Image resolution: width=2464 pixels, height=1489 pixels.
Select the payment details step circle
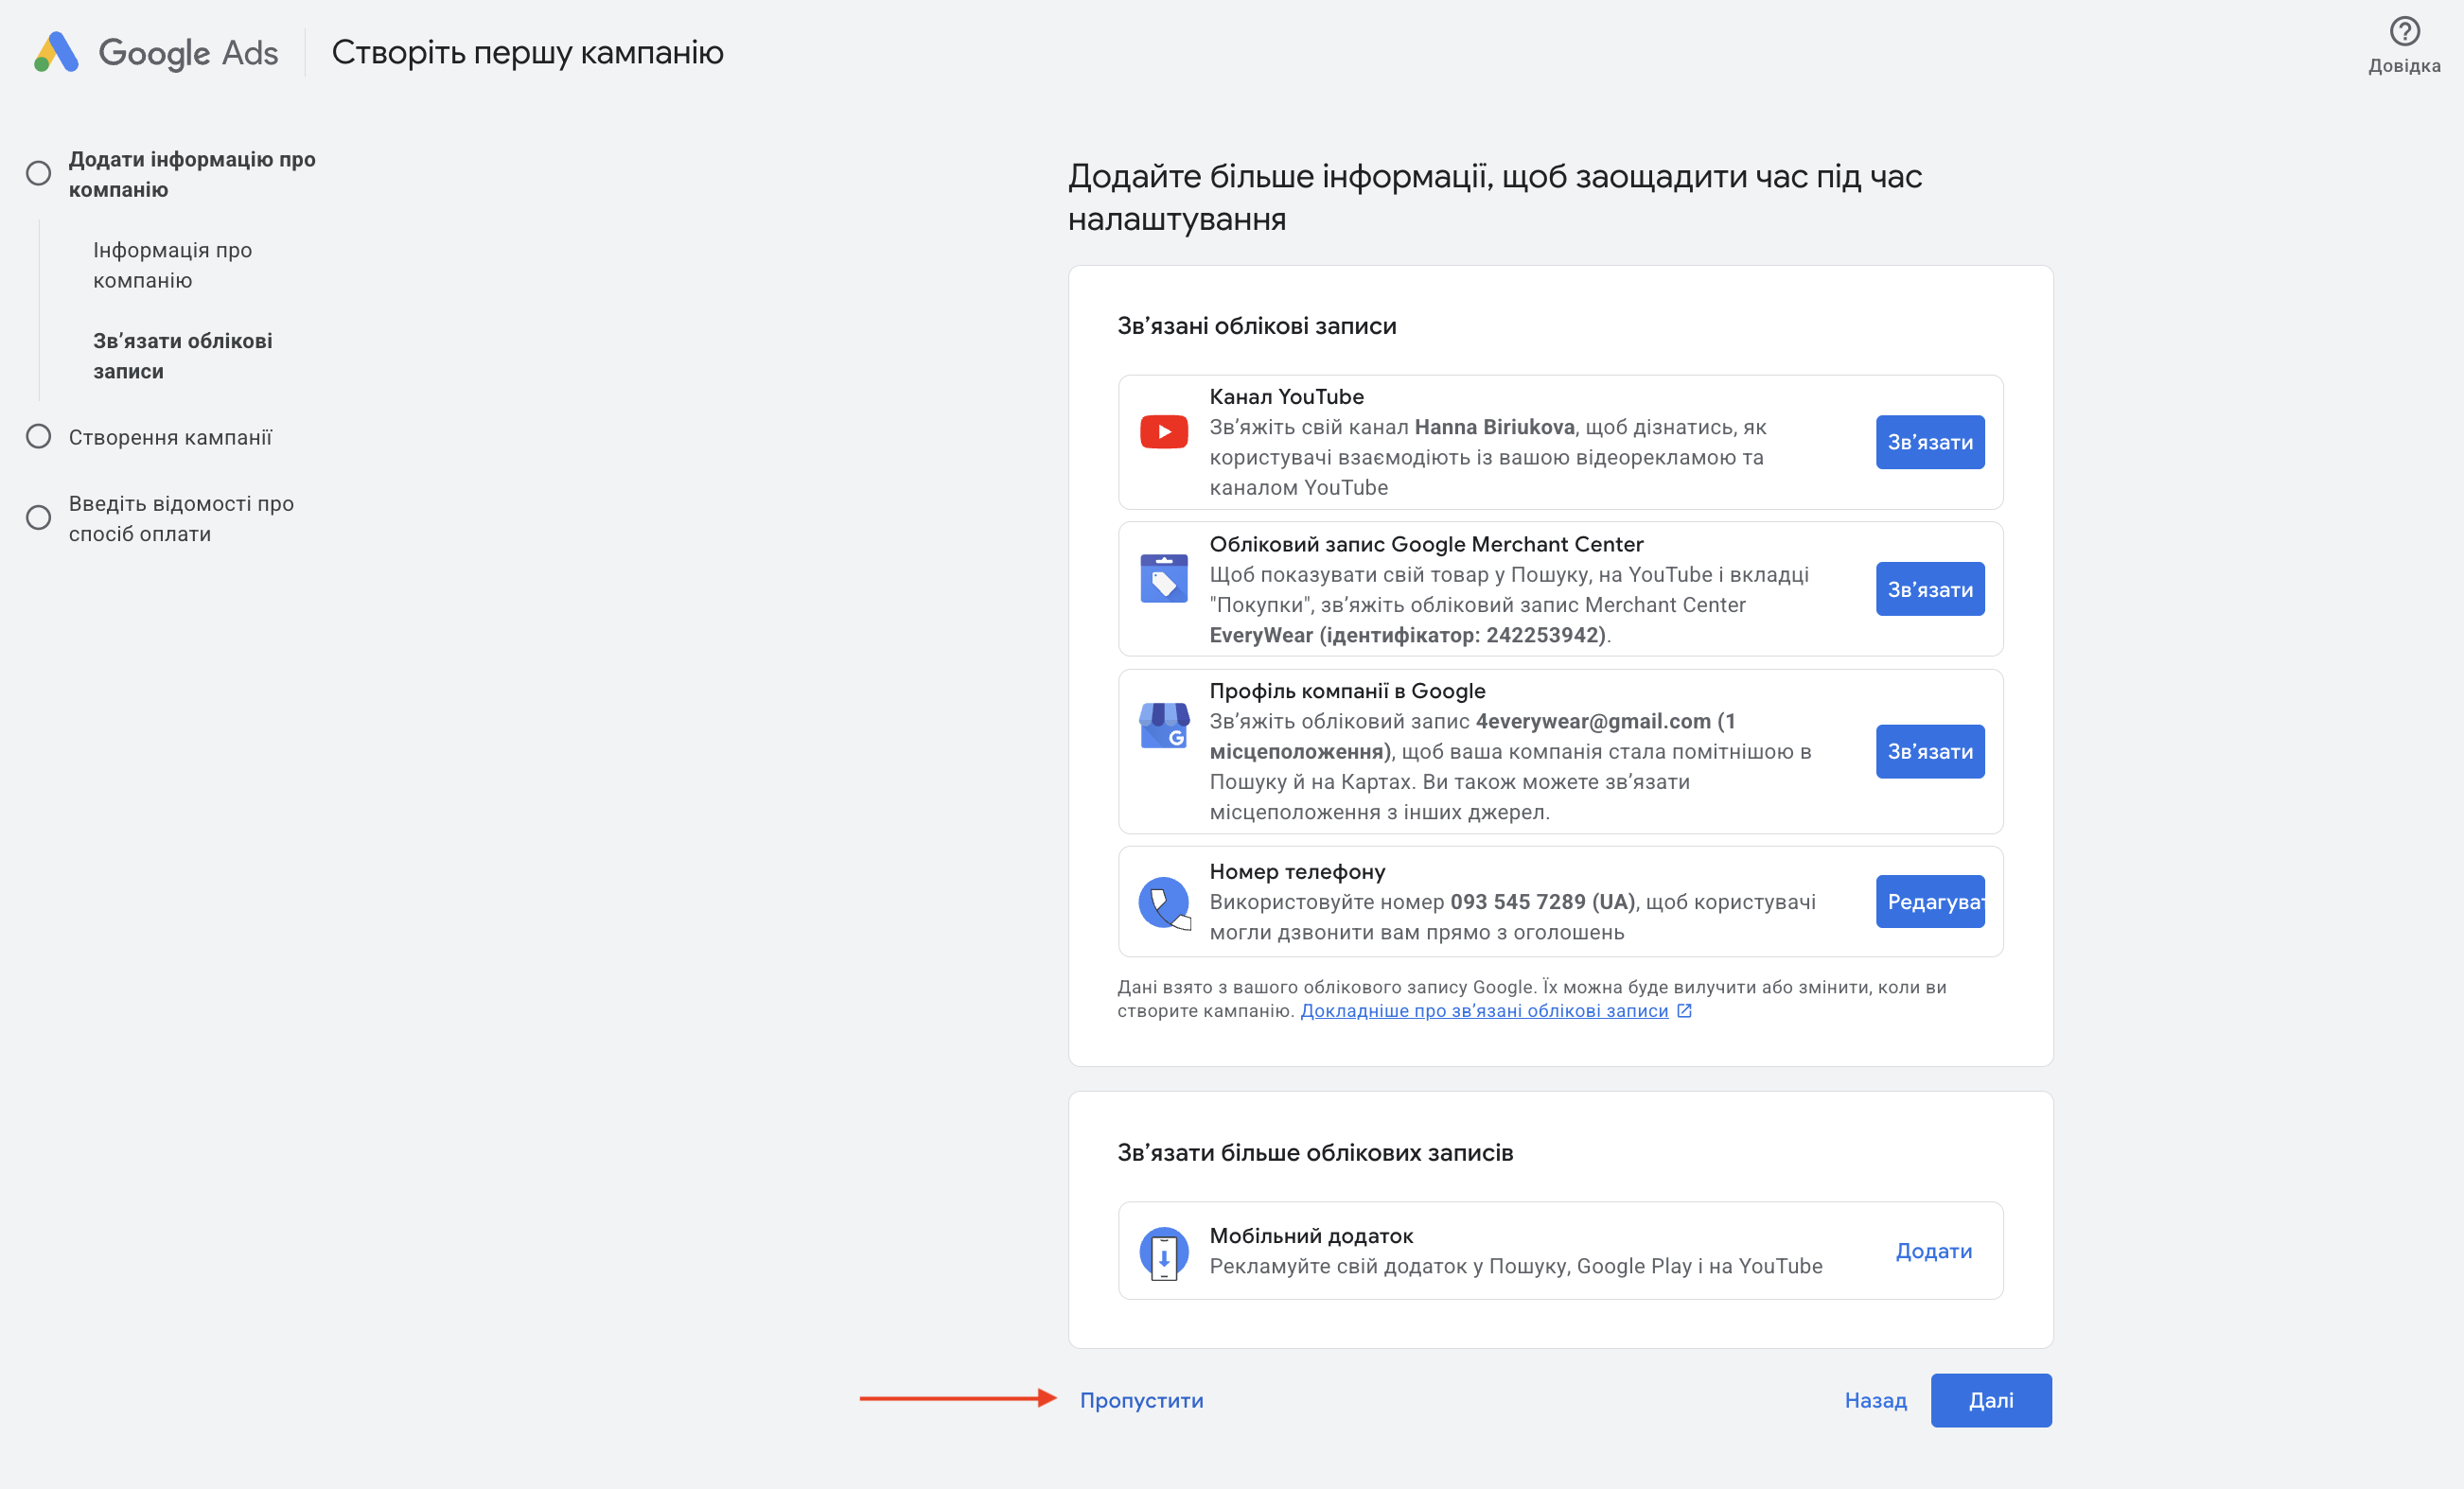(38, 518)
